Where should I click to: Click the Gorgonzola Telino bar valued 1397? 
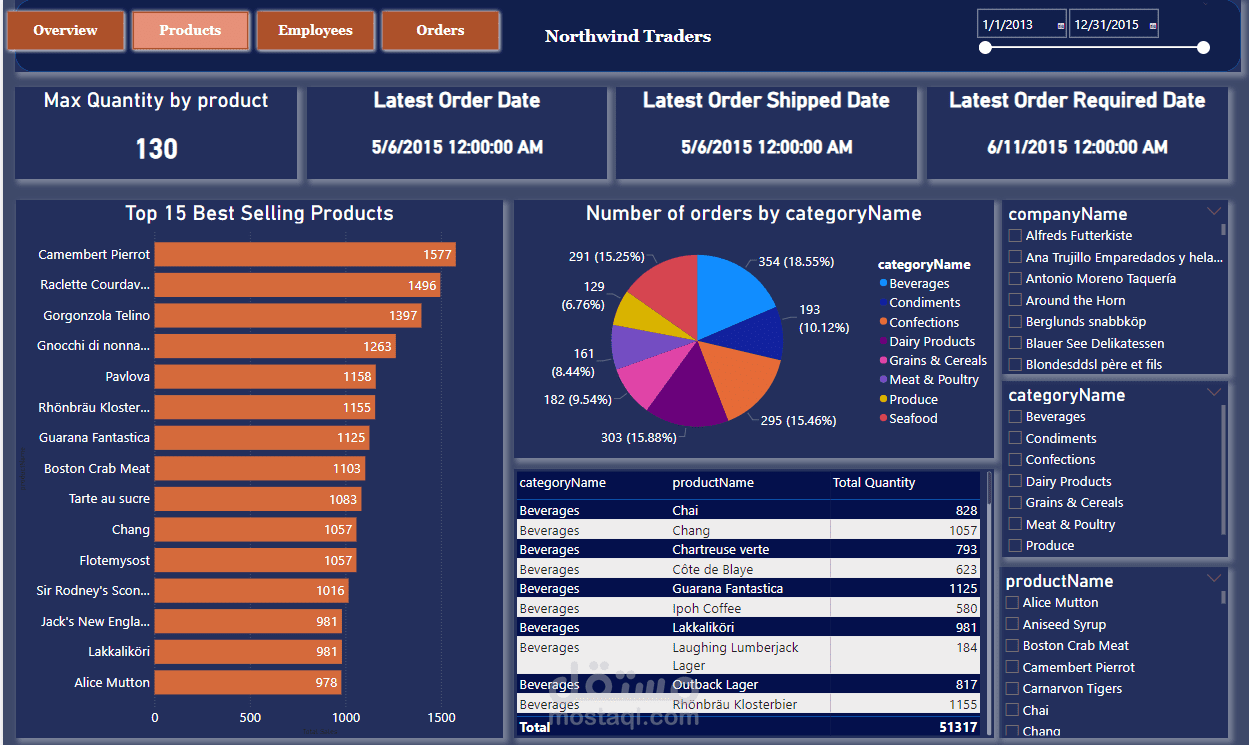coord(288,316)
